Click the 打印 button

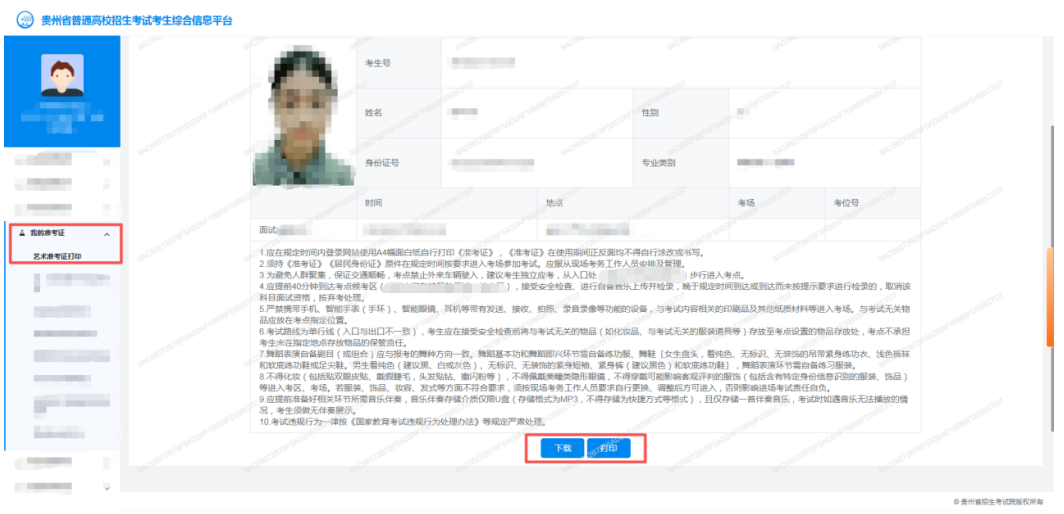609,449
